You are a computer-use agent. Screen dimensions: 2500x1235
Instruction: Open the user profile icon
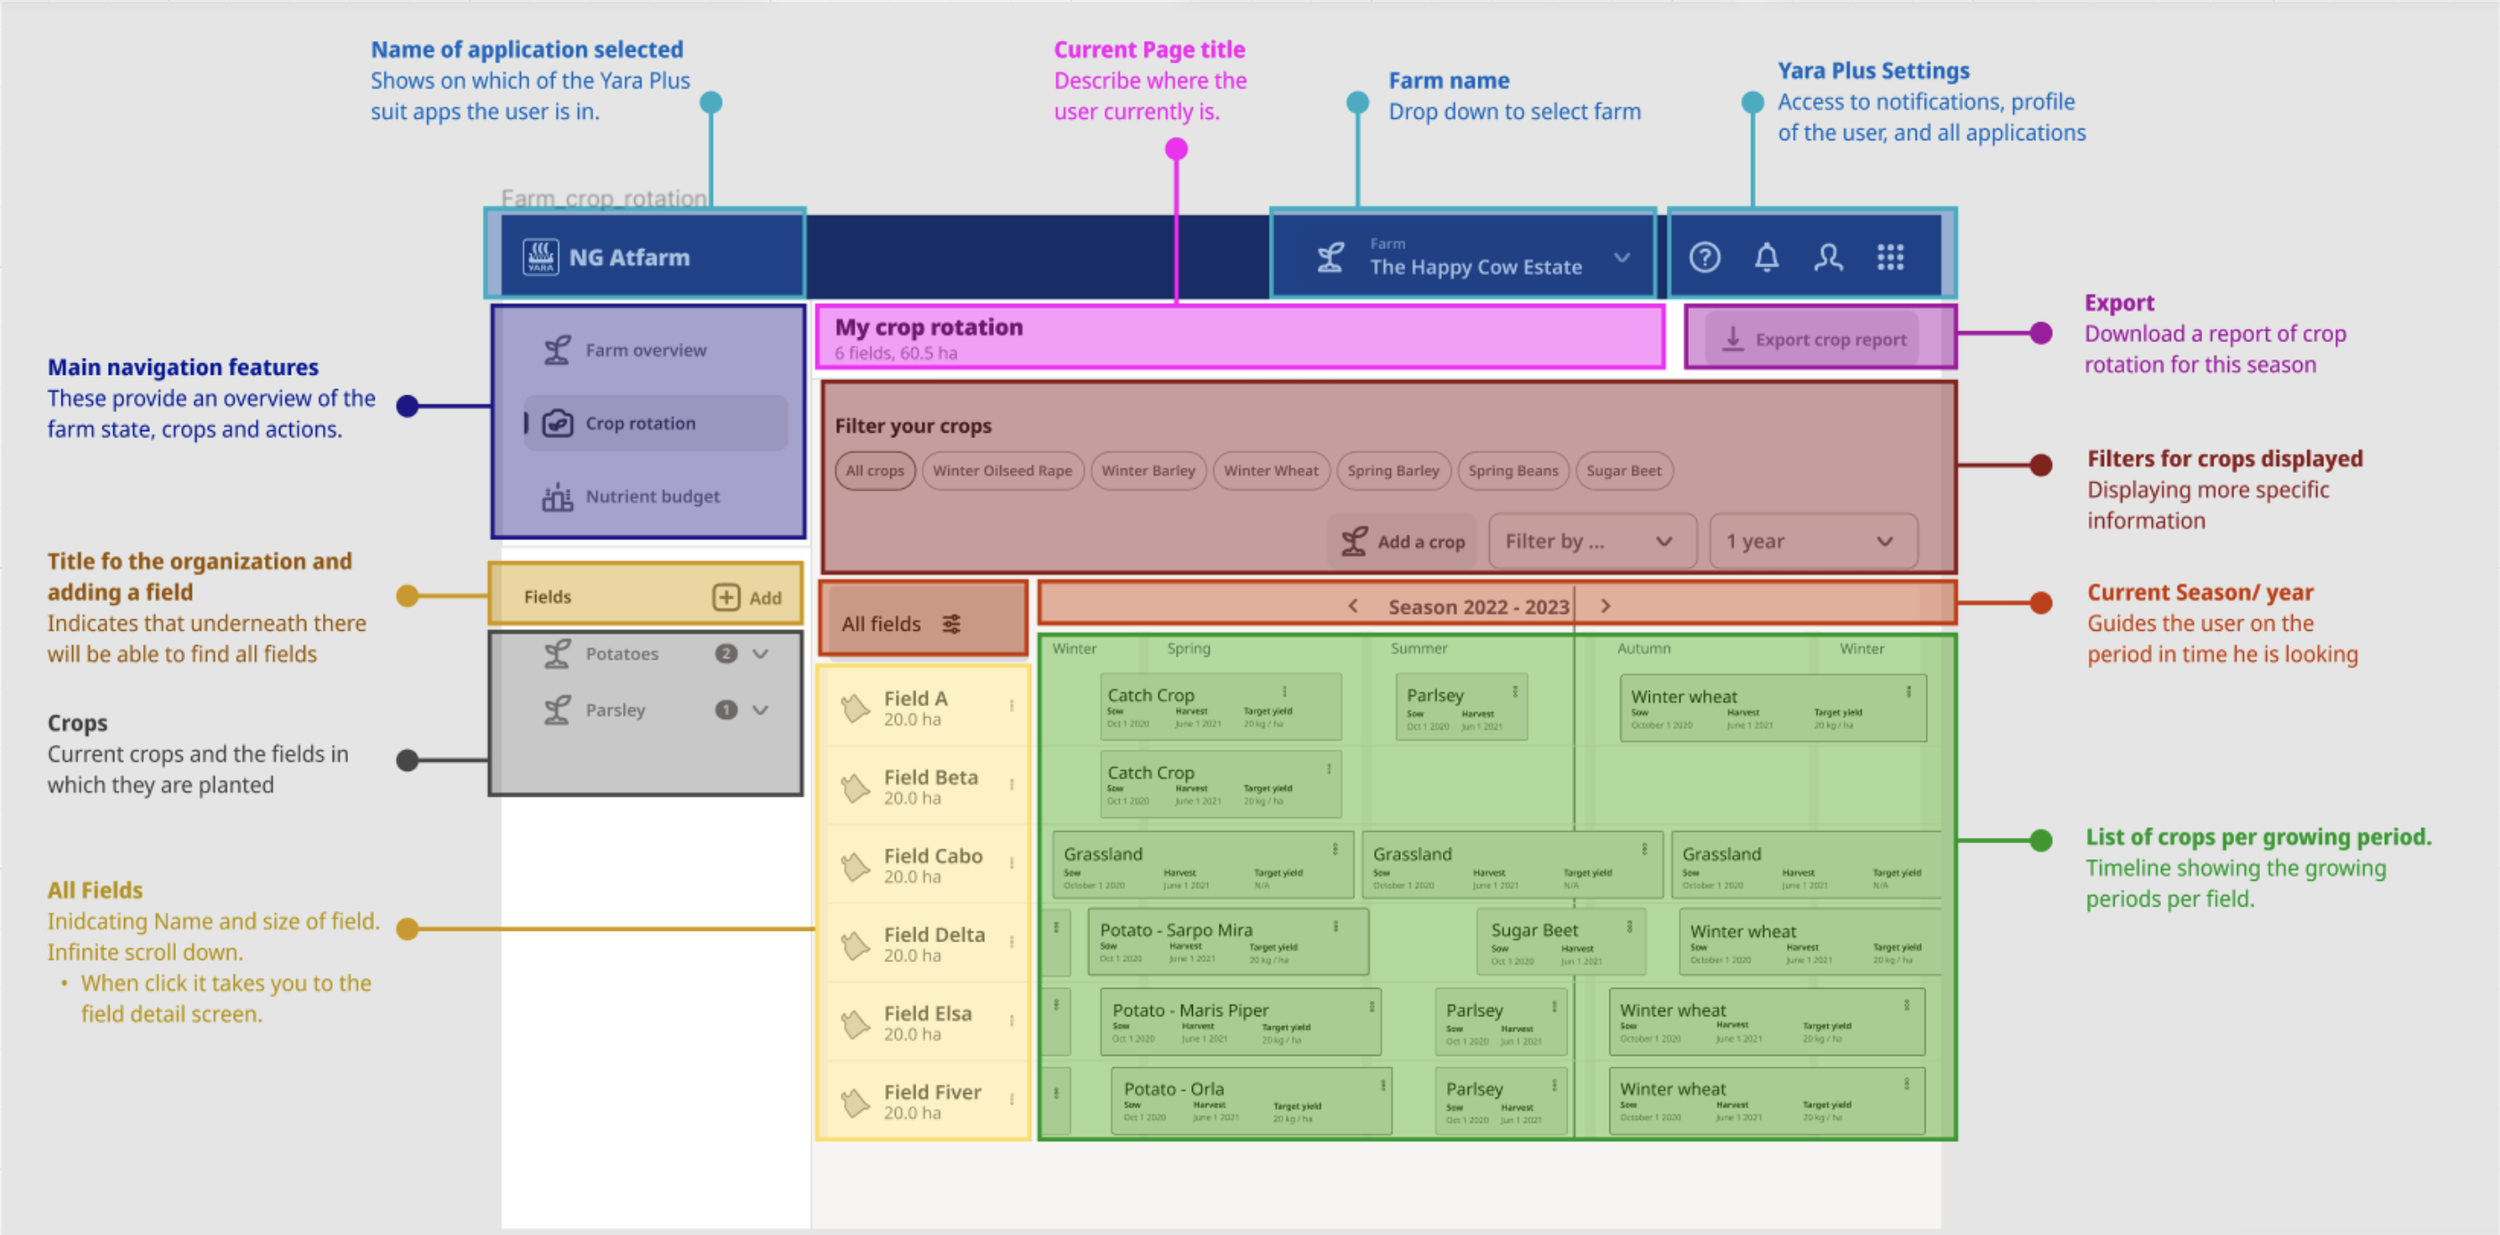click(x=1829, y=258)
